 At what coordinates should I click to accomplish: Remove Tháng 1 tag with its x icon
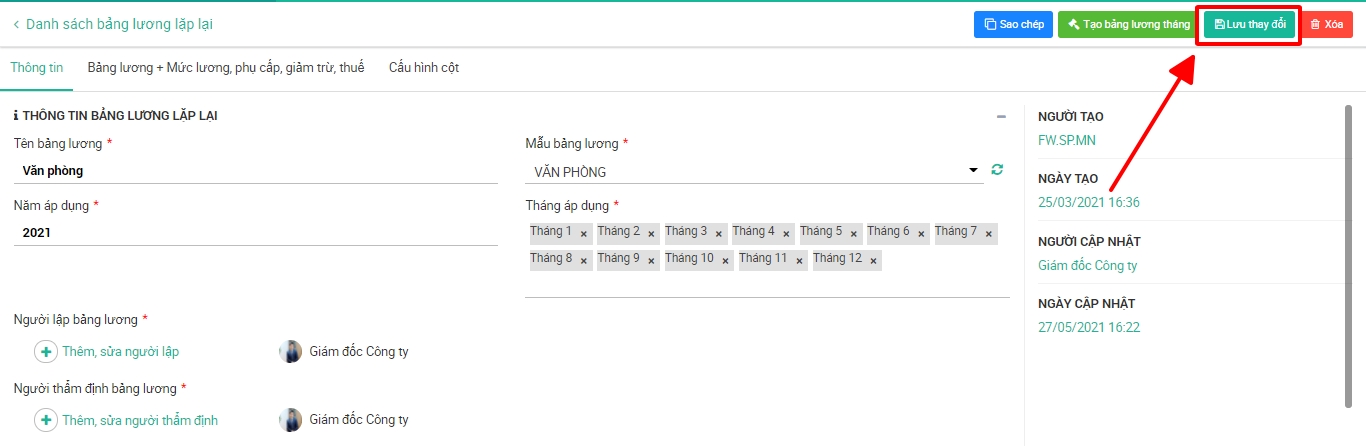584,234
